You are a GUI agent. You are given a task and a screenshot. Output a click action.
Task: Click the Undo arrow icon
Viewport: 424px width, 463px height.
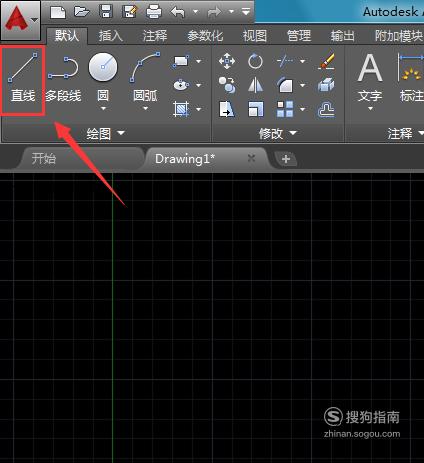point(178,12)
